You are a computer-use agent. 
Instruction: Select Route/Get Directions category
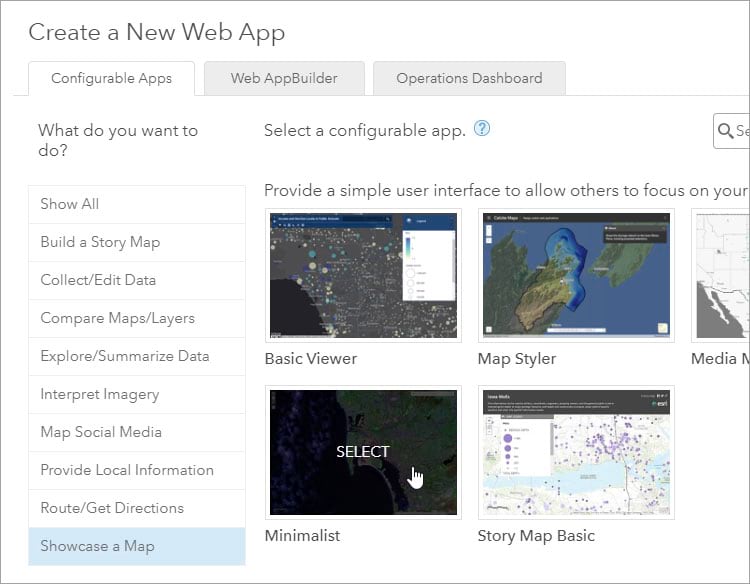tap(136, 508)
